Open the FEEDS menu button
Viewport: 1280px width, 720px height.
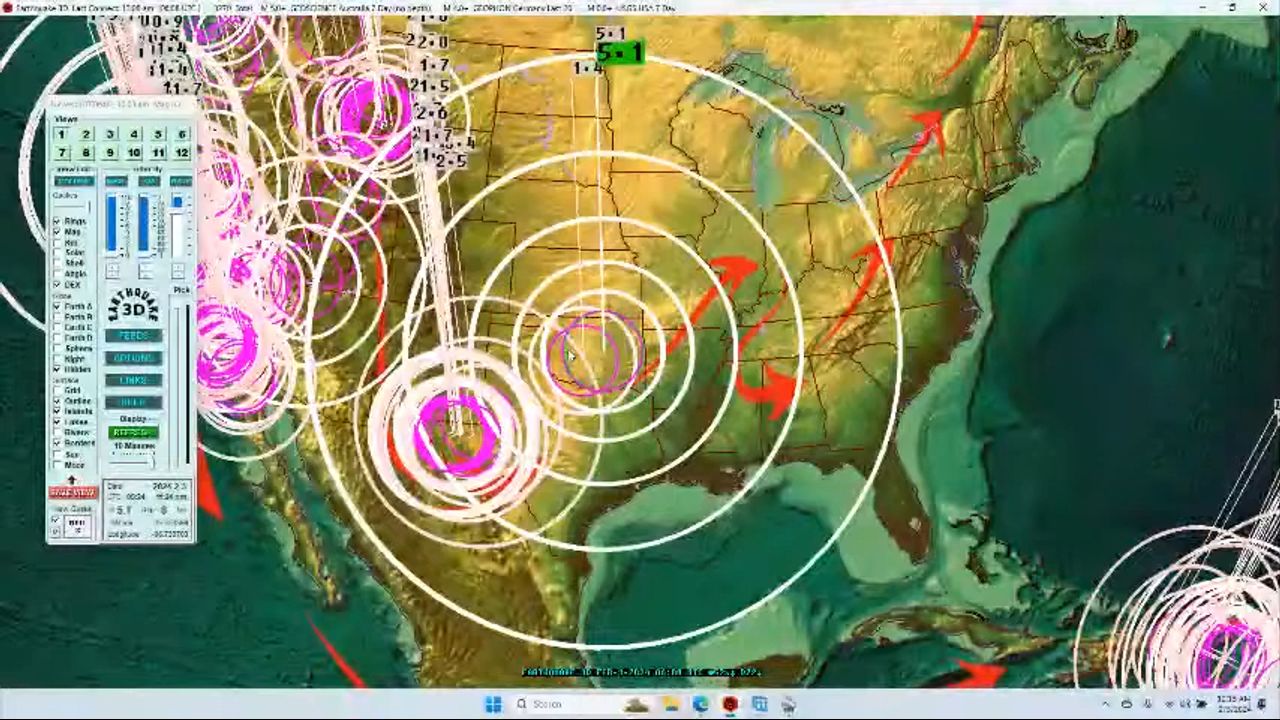(x=133, y=336)
